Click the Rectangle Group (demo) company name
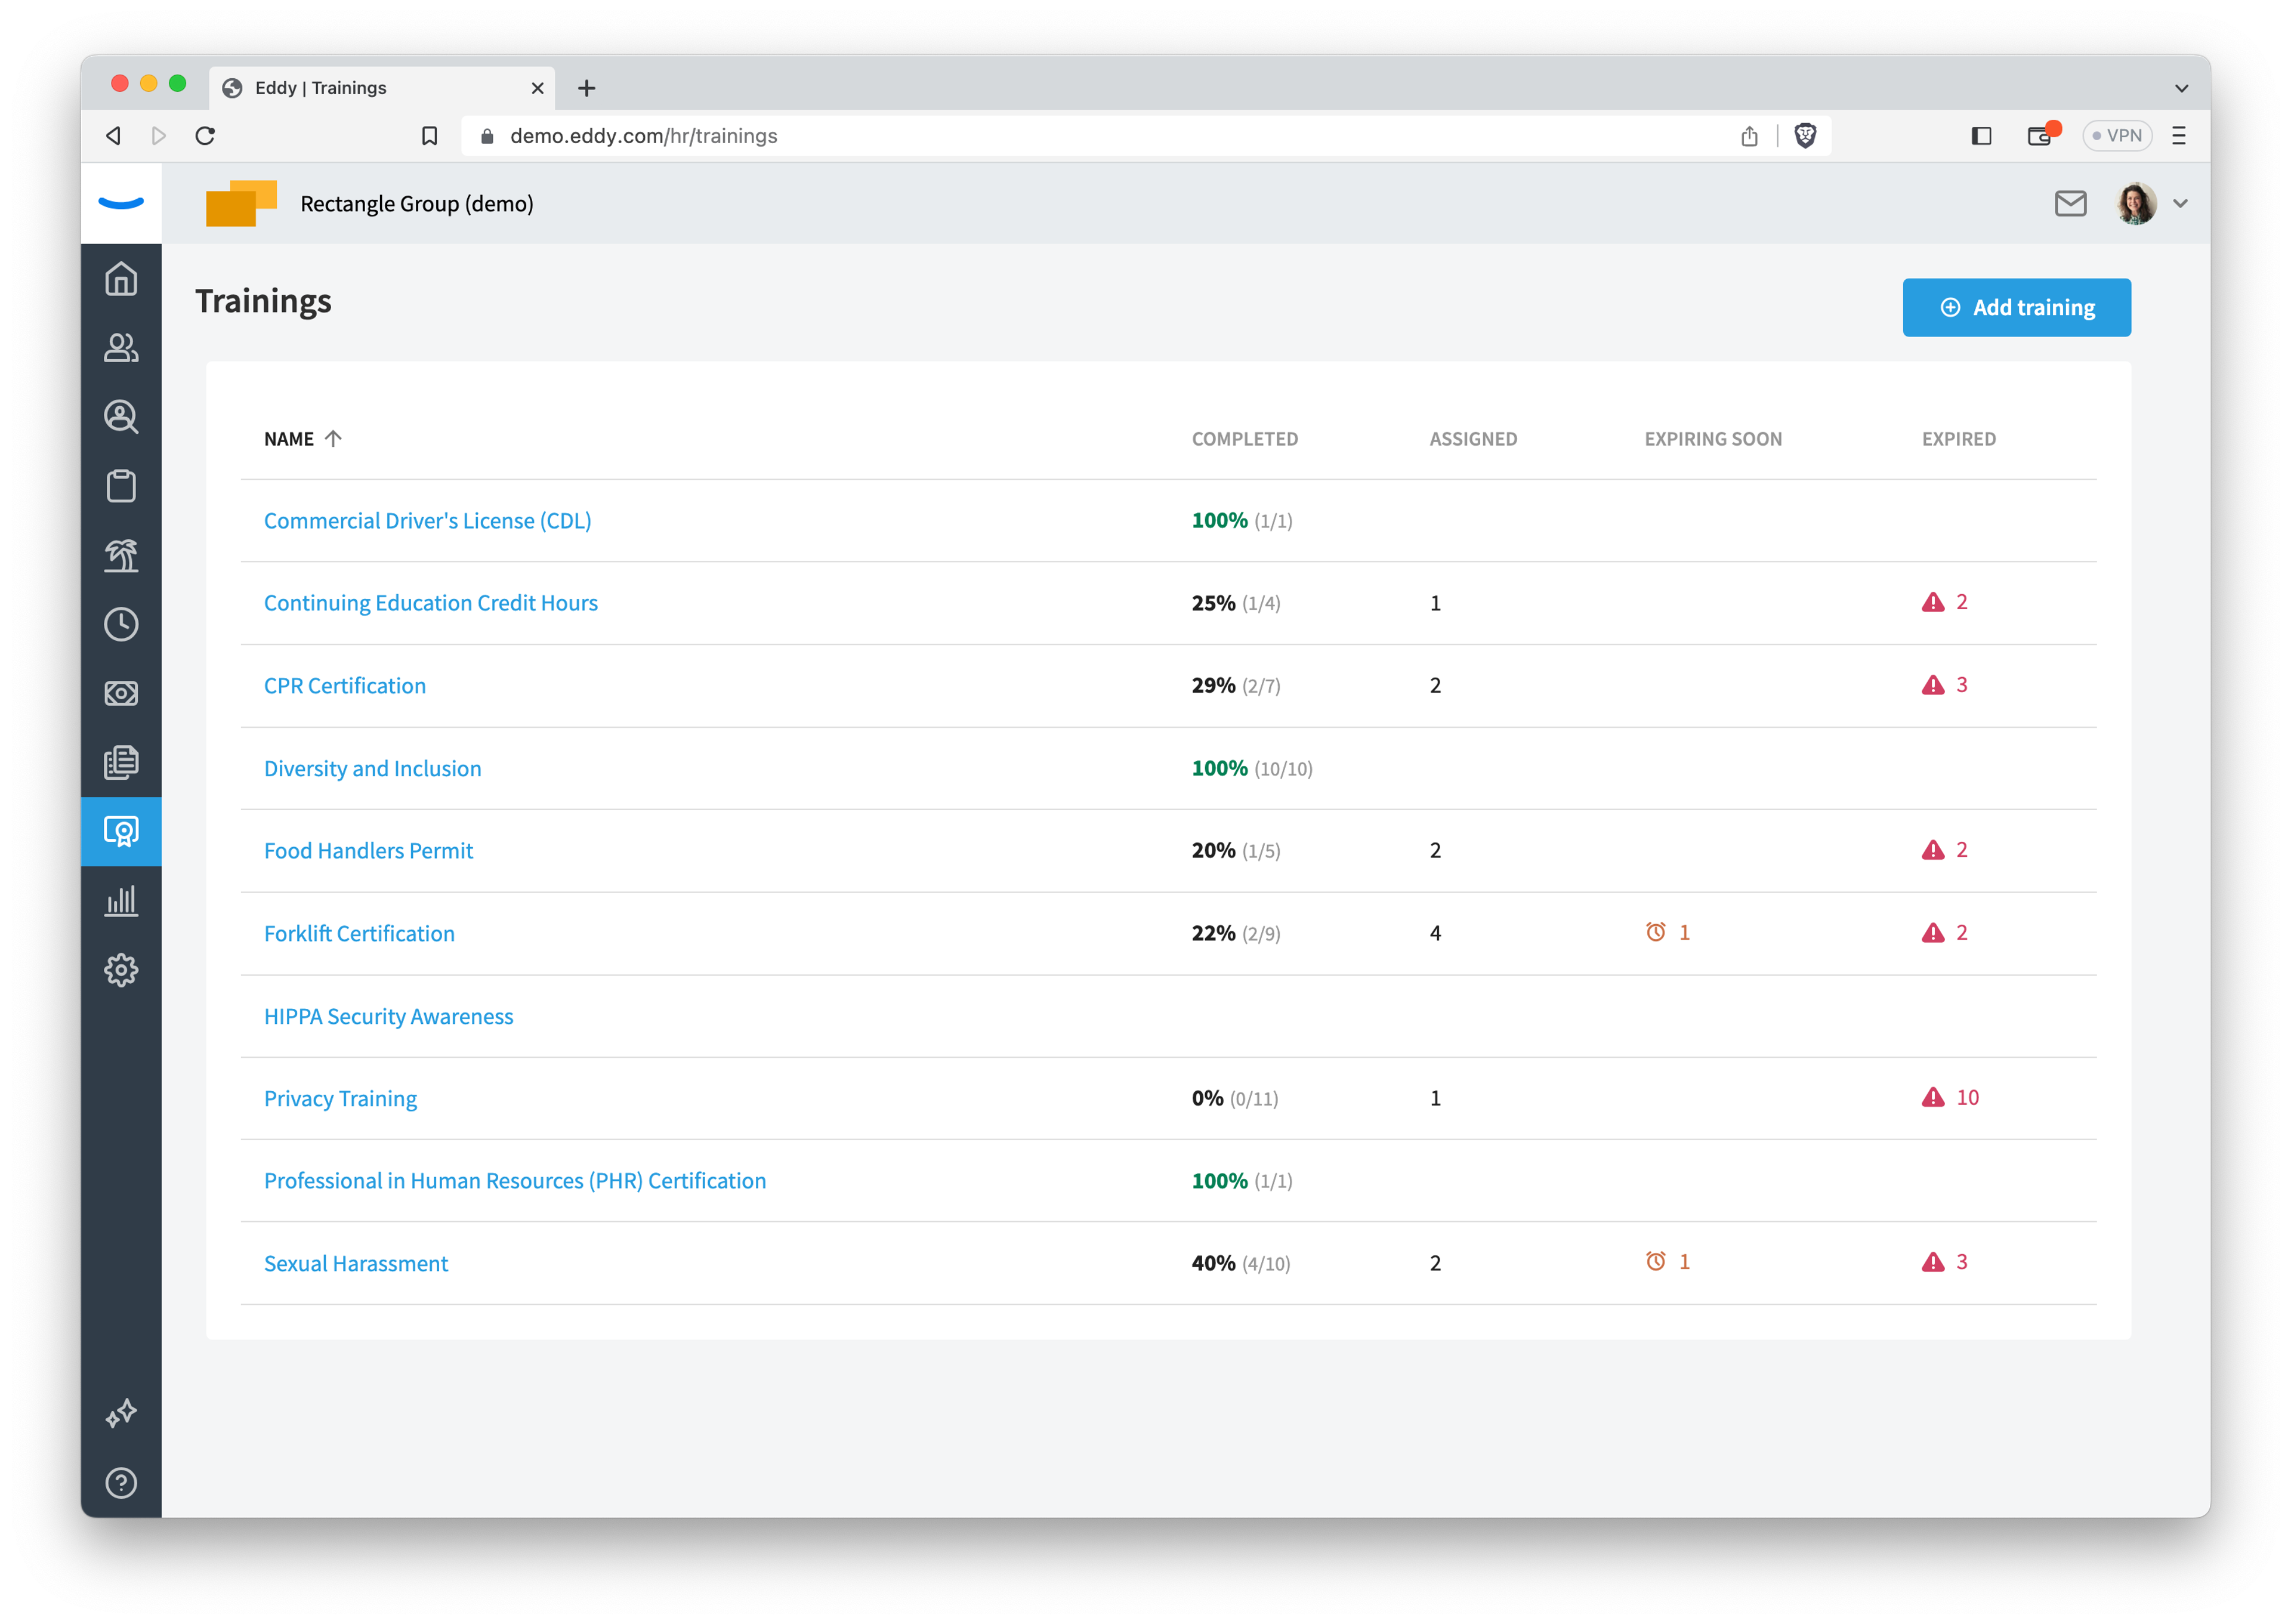2291x1624 pixels. tap(417, 204)
